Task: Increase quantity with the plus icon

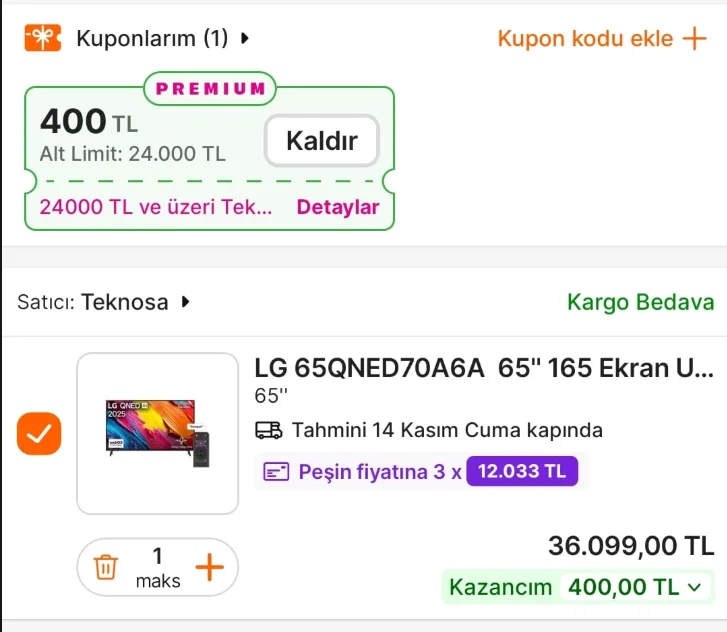Action: coord(209,568)
